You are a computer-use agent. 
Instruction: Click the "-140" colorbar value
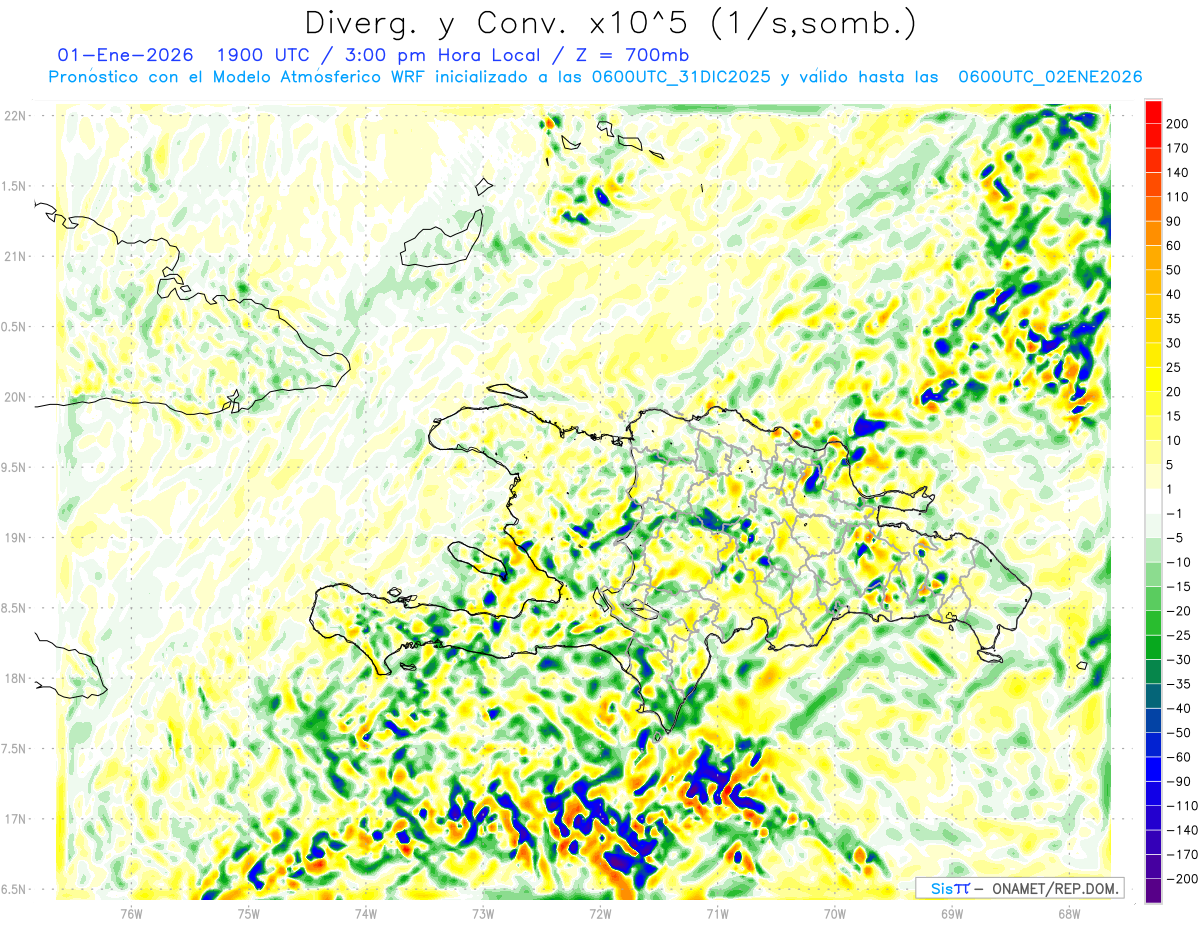click(1180, 830)
